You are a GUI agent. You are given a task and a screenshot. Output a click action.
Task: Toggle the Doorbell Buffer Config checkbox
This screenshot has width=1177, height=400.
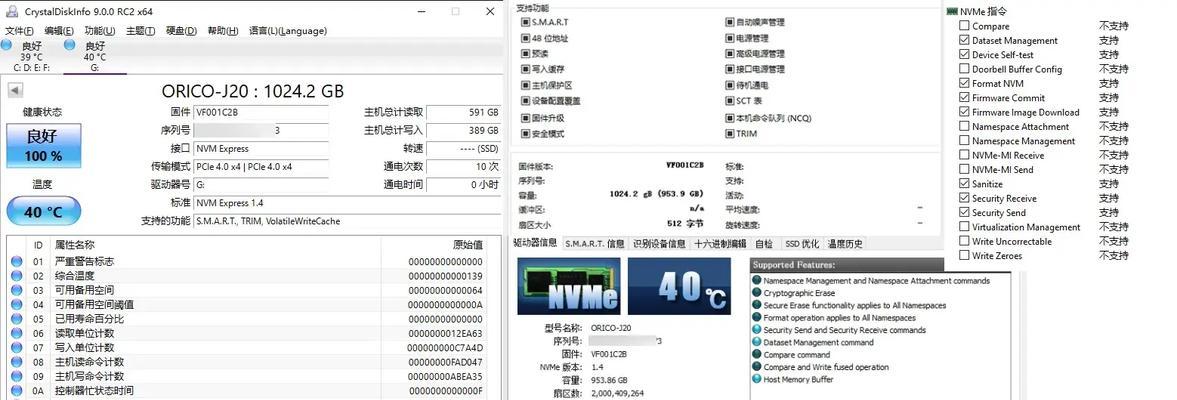(964, 69)
